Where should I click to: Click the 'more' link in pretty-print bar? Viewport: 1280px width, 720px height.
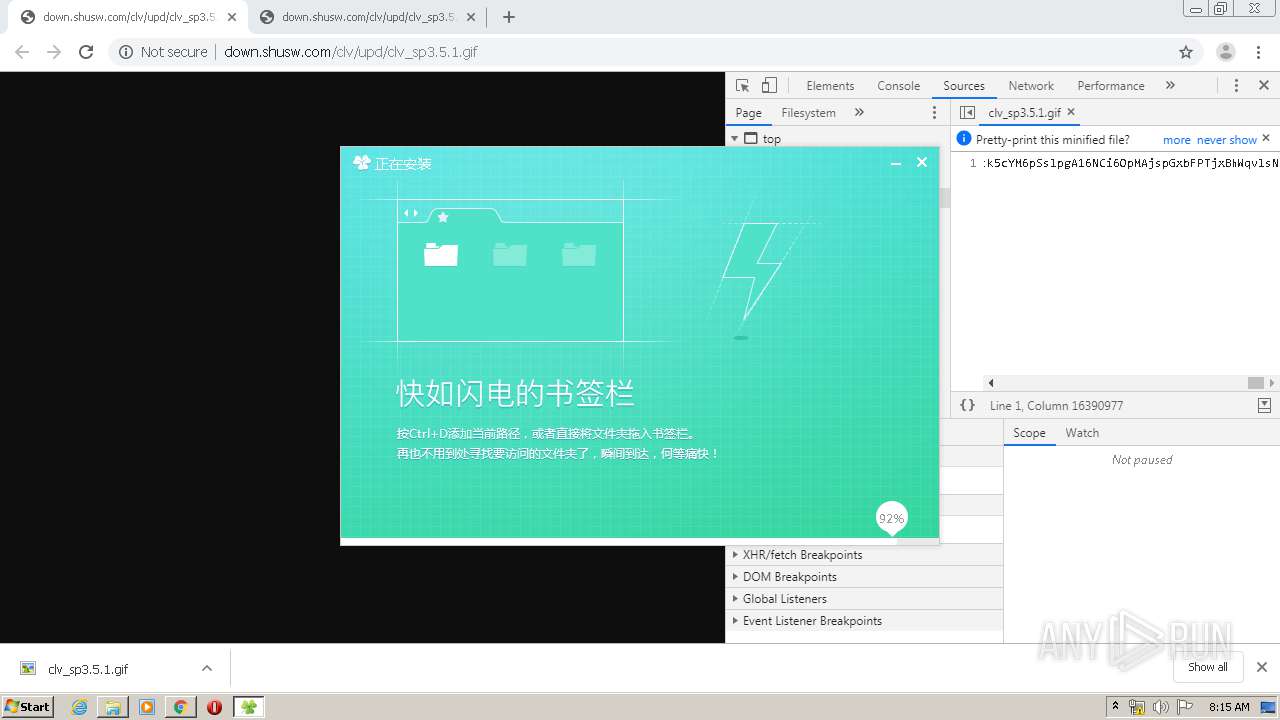pyautogui.click(x=1176, y=140)
